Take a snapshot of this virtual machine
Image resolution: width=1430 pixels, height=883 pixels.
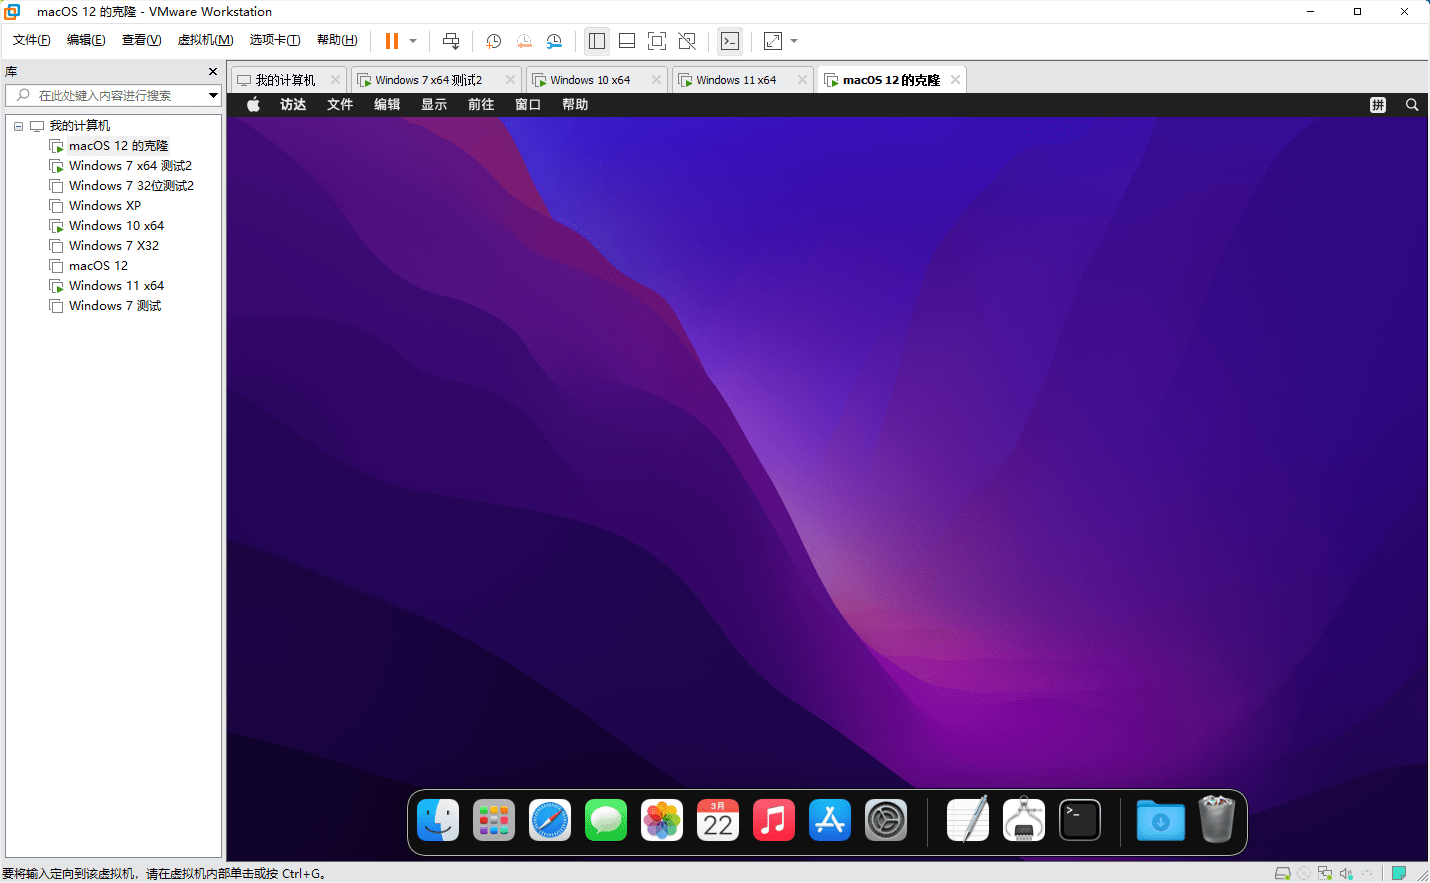tap(494, 41)
